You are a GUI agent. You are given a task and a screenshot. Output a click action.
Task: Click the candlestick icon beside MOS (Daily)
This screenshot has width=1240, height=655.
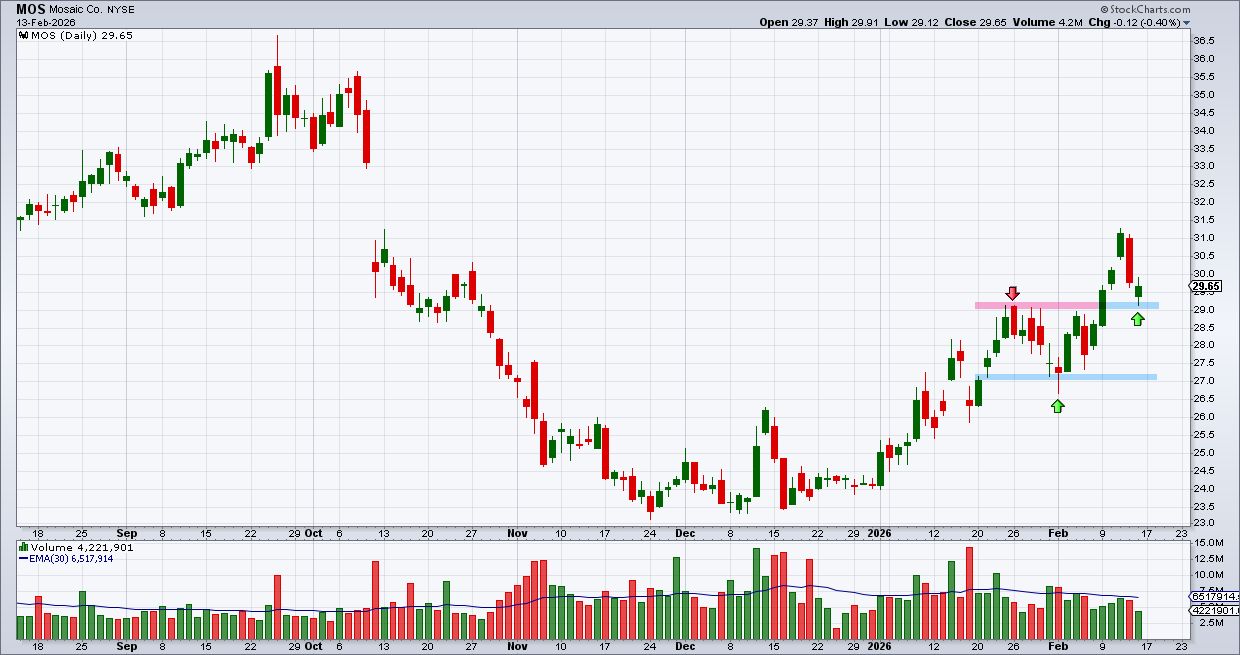pos(24,36)
